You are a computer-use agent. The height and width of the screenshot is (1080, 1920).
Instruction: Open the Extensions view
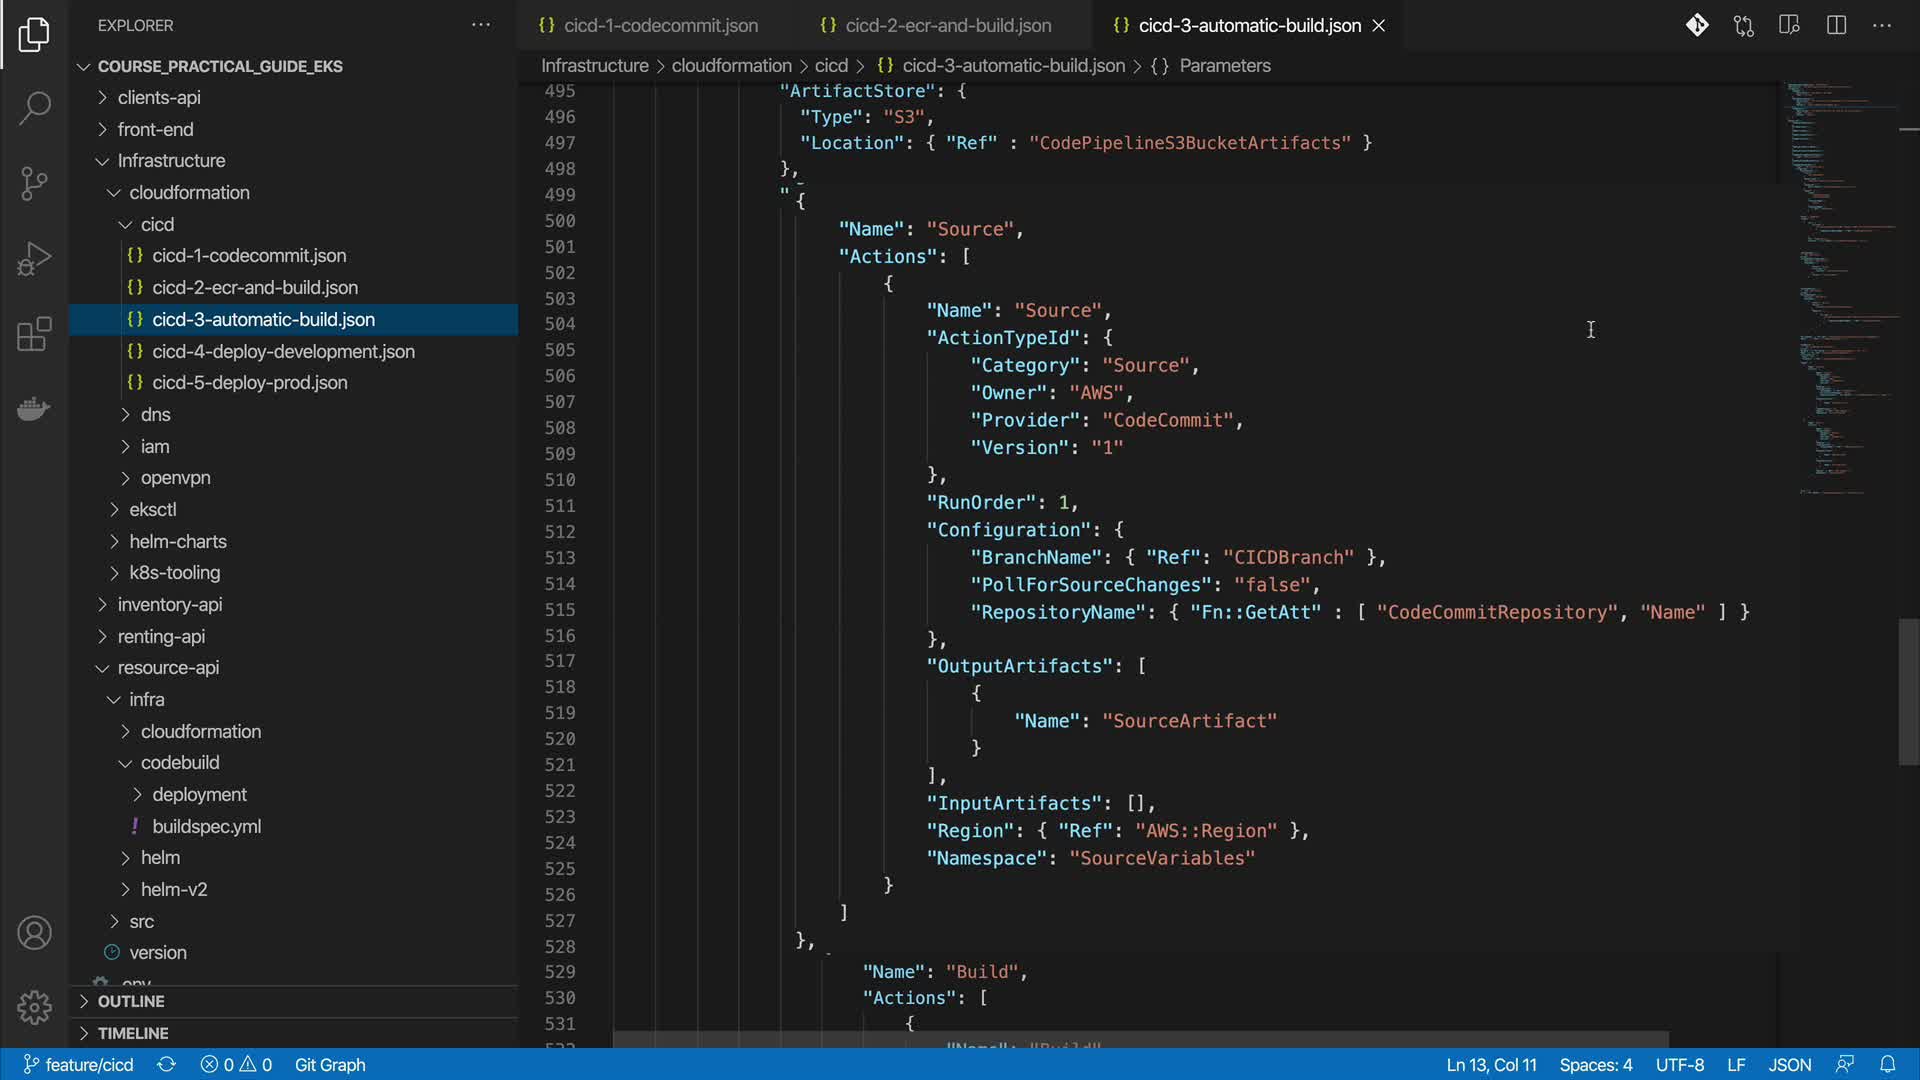[34, 334]
